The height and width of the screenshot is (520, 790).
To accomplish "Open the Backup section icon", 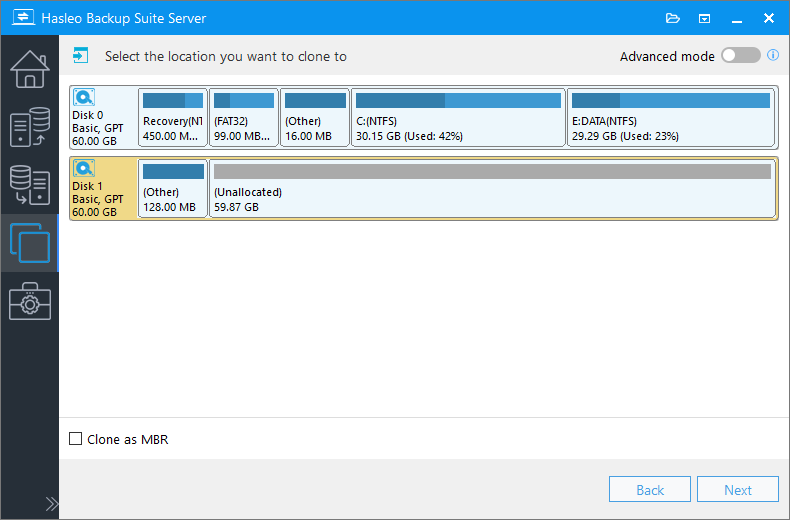I will coord(29,126).
